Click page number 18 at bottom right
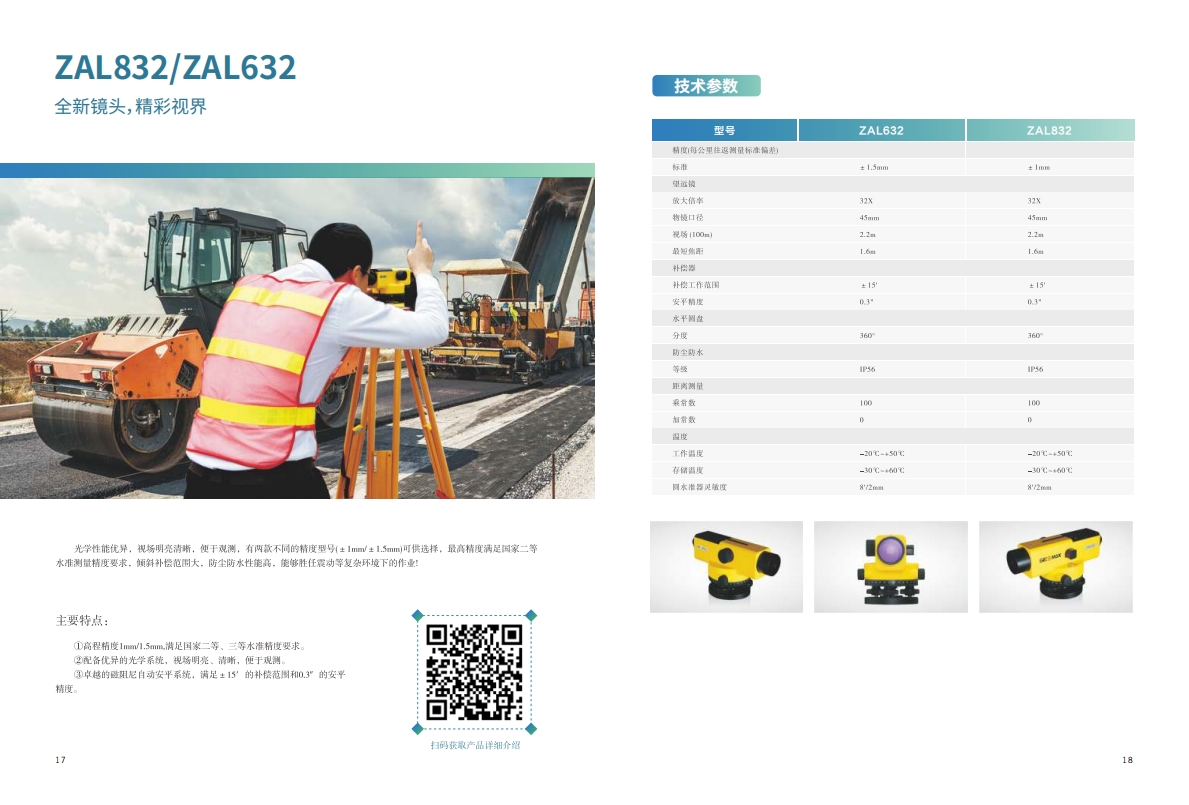This screenshot has height=805, width=1189. [1127, 761]
